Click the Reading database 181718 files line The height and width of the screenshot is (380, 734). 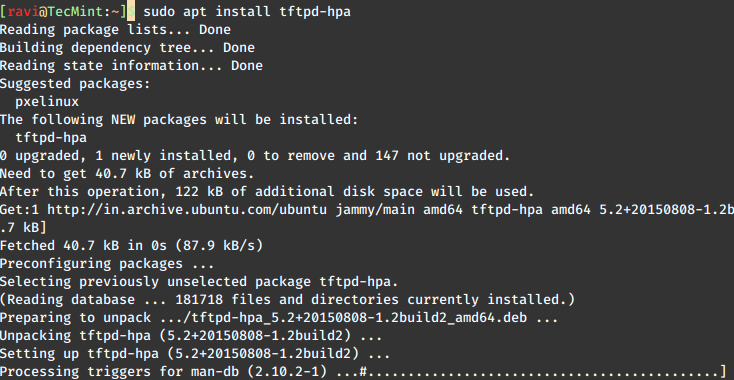tap(287, 300)
